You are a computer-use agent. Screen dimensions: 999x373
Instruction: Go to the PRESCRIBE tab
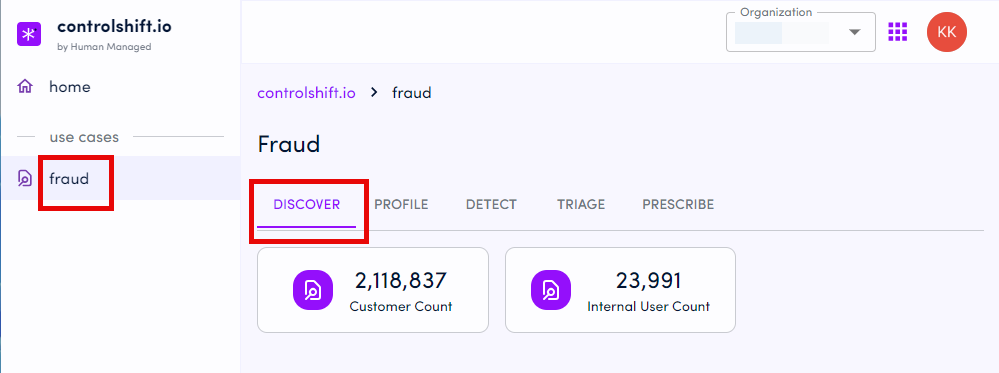click(x=678, y=205)
